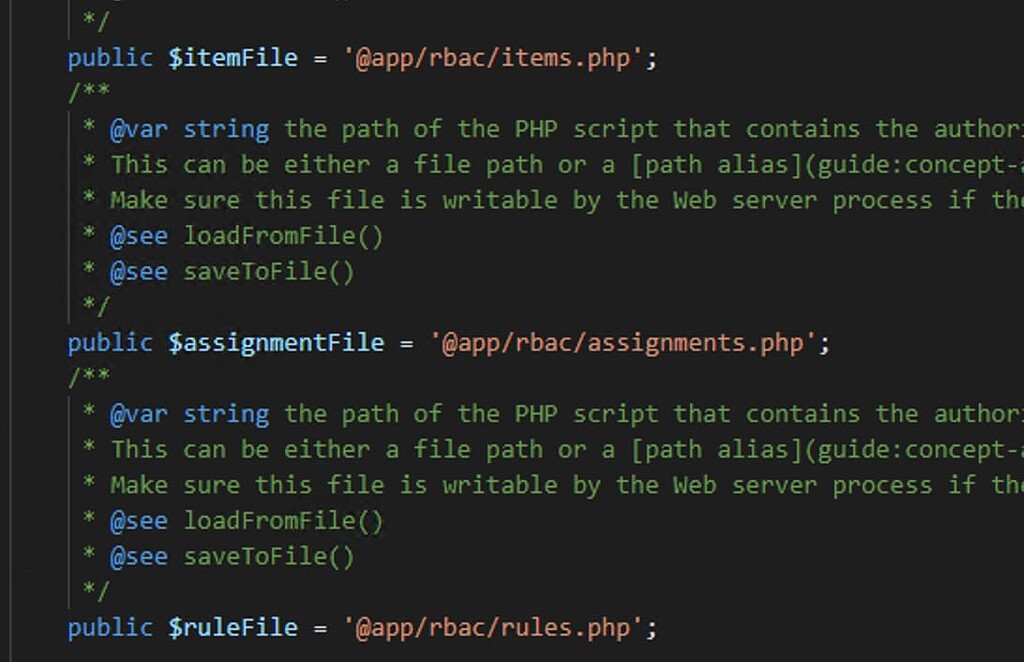Click the second @var tag

[138, 415]
